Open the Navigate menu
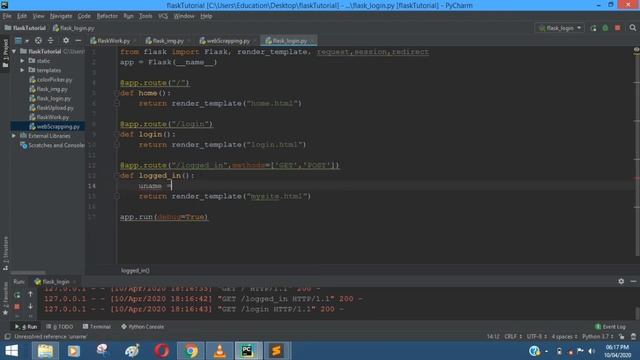This screenshot has height=360, width=640. pyautogui.click(x=61, y=16)
